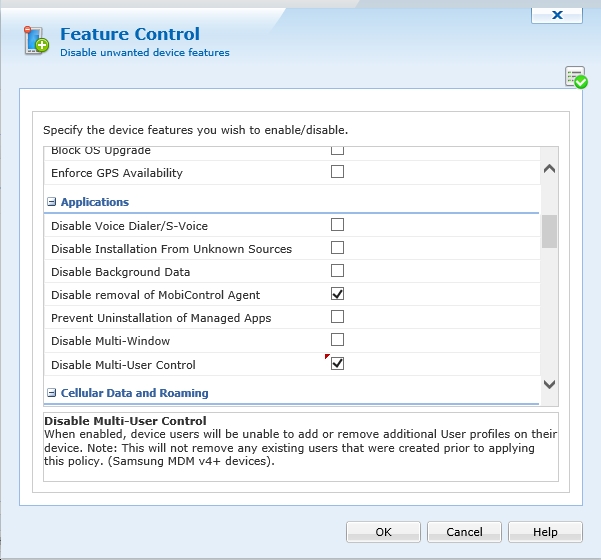The height and width of the screenshot is (560, 601).
Task: Select the Disable Multi-User Control row label
Action: point(123,365)
